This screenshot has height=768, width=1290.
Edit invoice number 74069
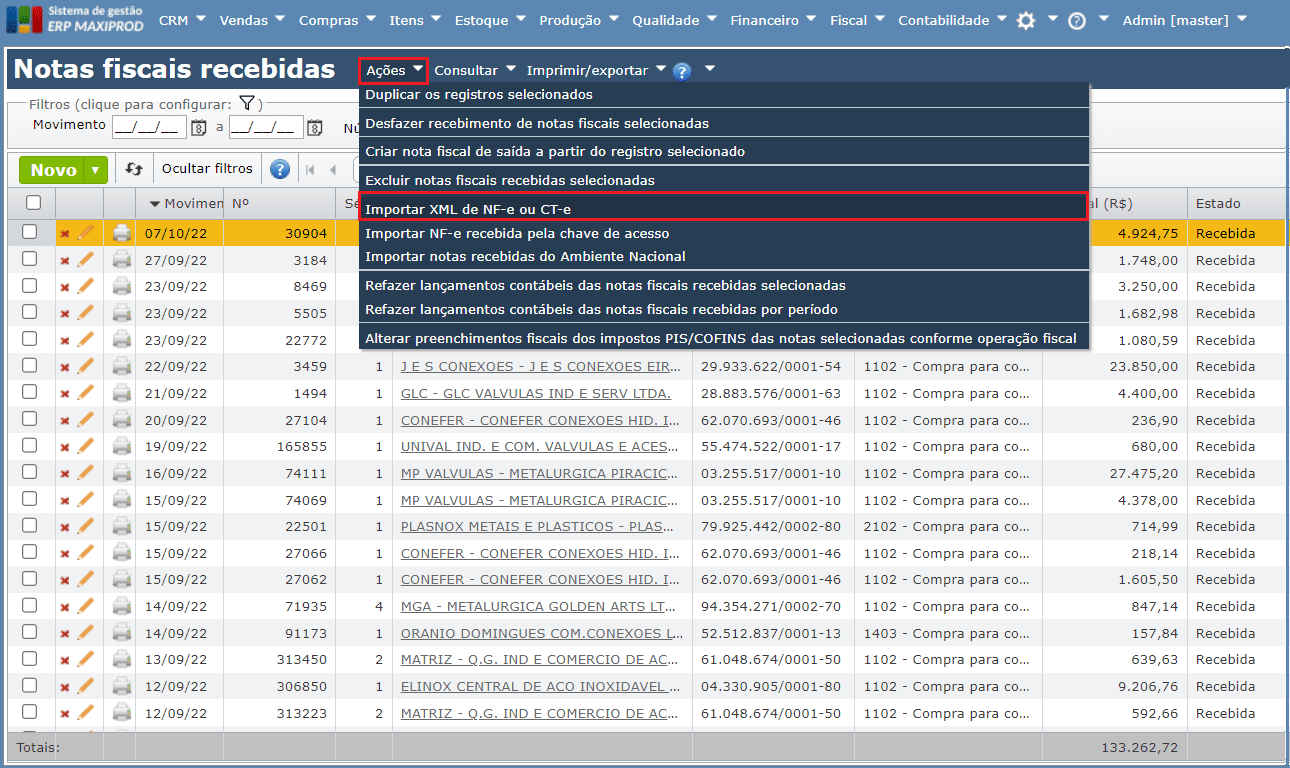point(86,500)
